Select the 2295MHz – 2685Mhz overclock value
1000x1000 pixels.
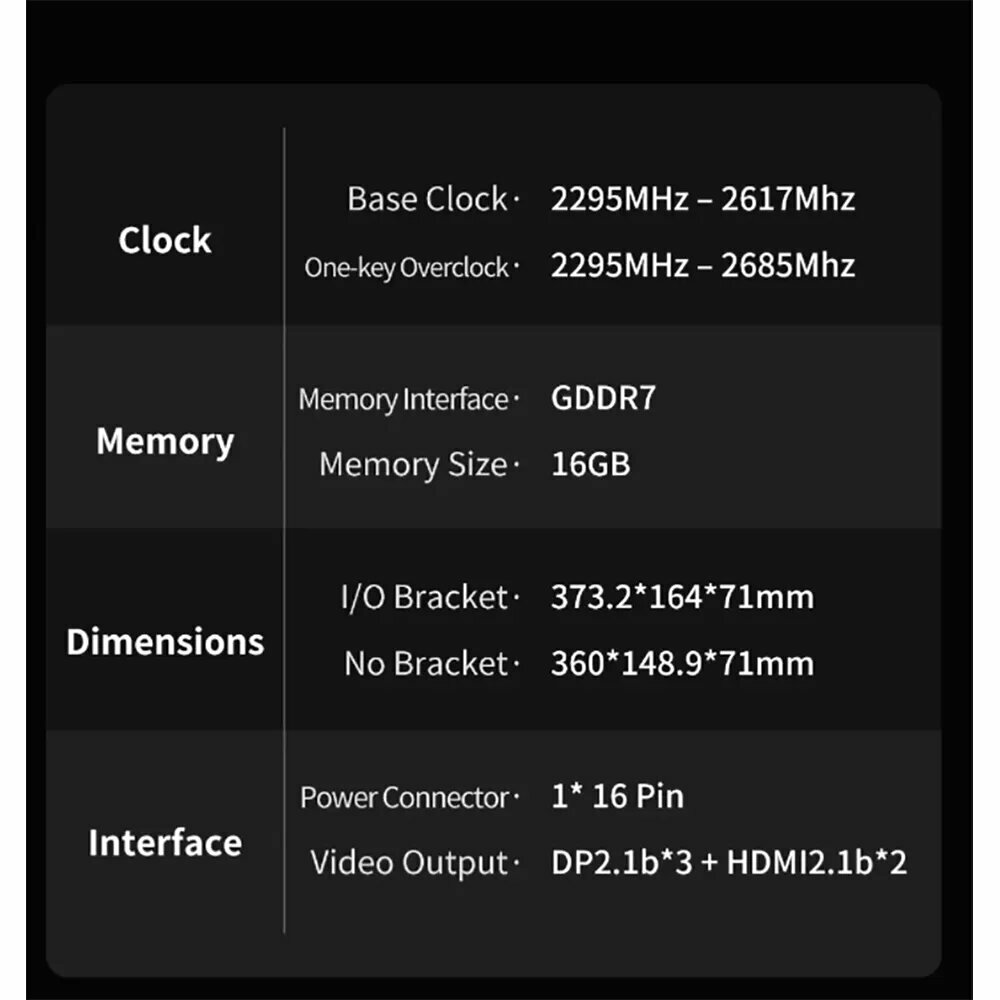click(703, 265)
